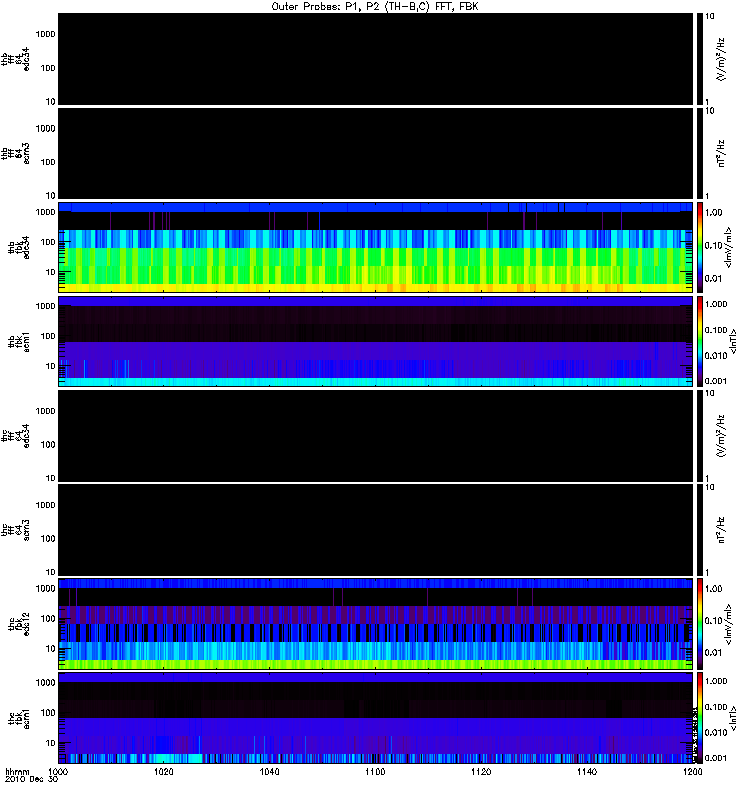Image resolution: width=750 pixels, height=800 pixels.
Task: Click the 'thb fff 64 scm3' axis label
Action: coord(16,153)
